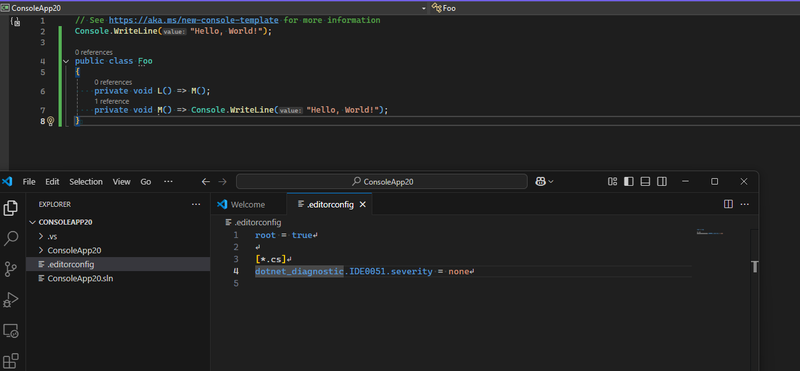
Task: Click the VS Code editor vertical scrollbar
Action: (755, 300)
